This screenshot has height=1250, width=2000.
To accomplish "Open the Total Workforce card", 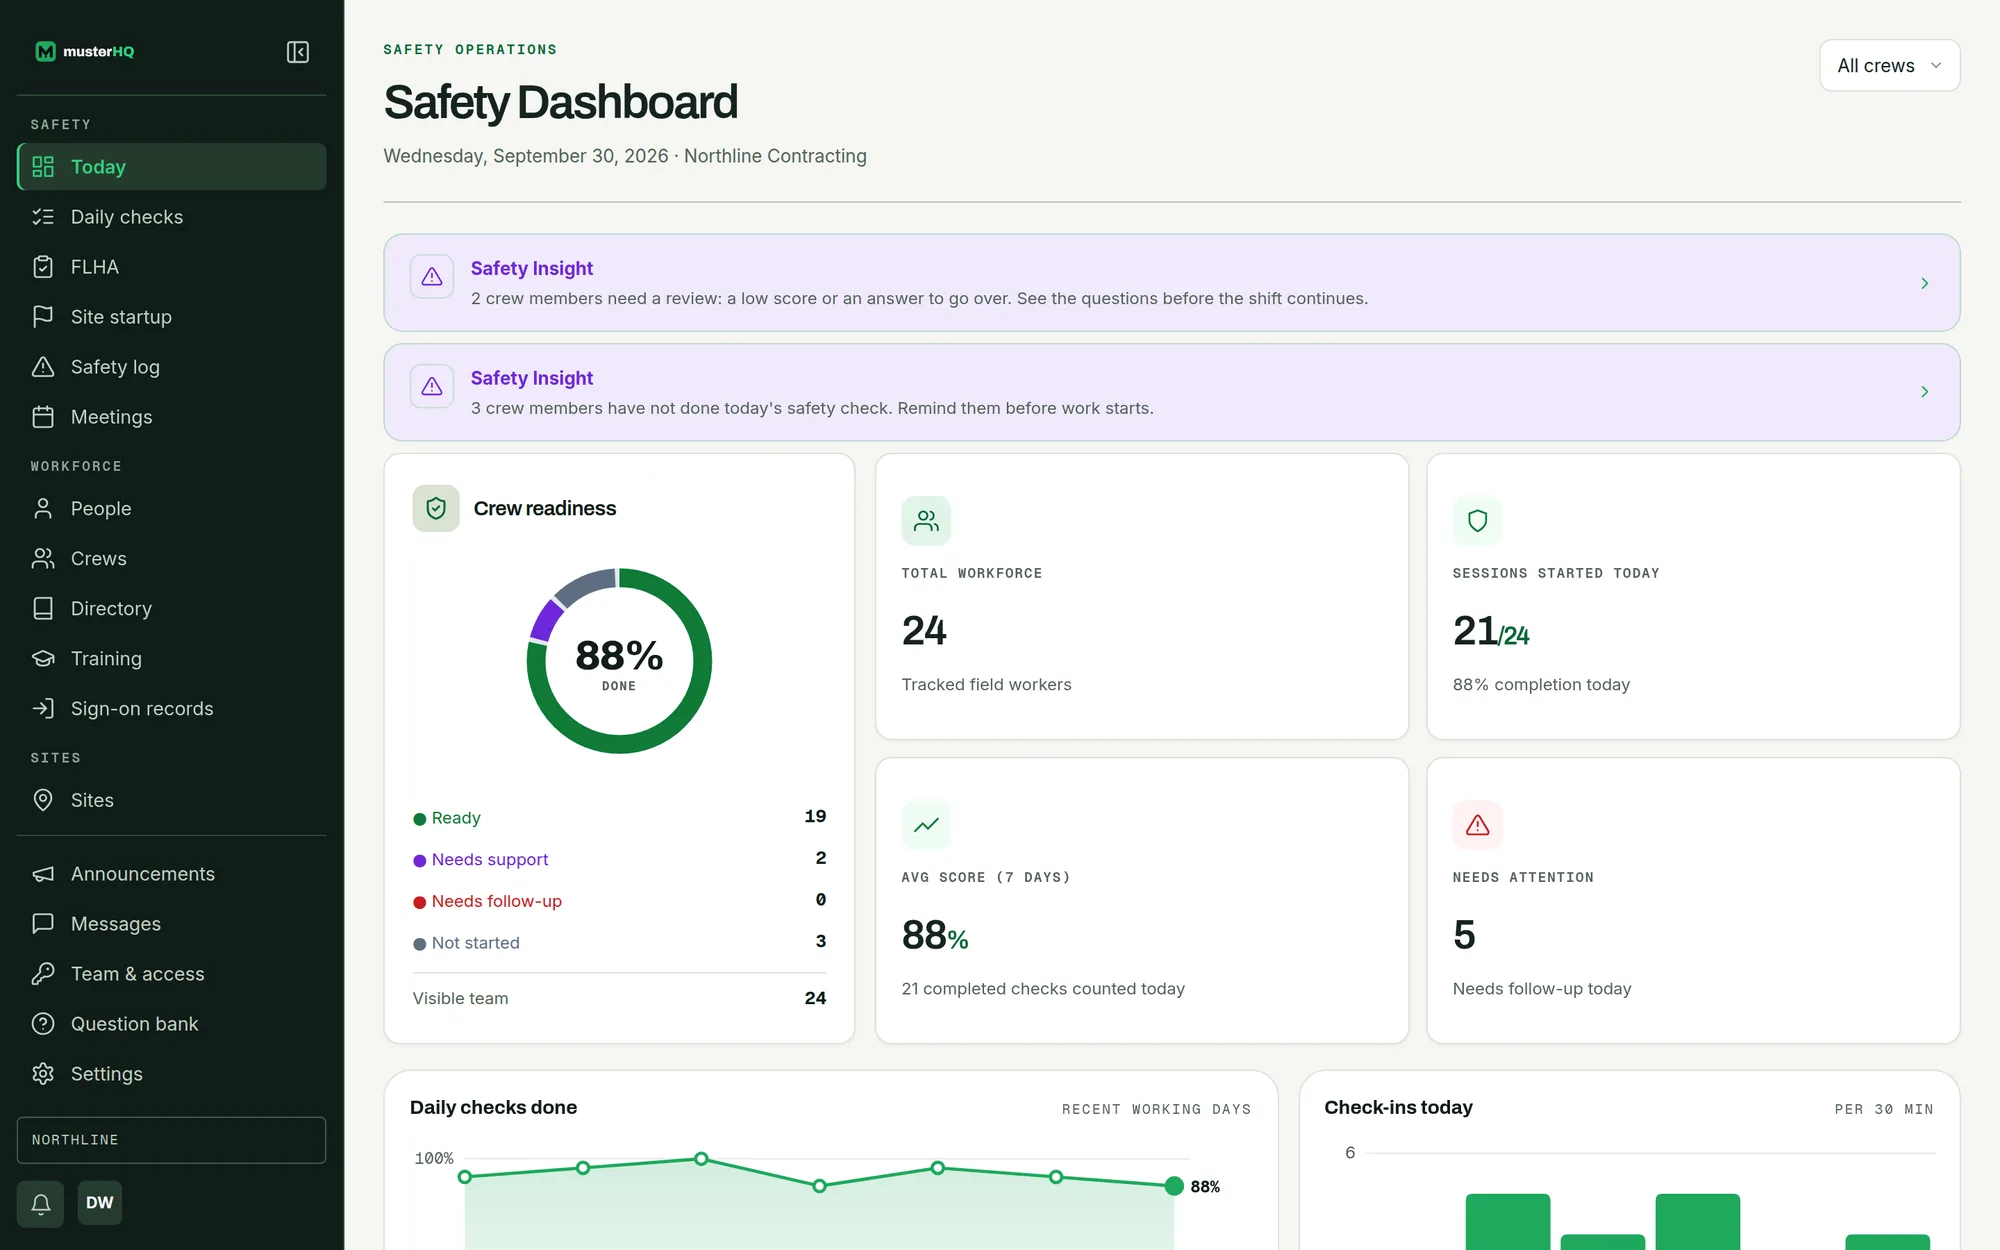I will (x=1142, y=597).
